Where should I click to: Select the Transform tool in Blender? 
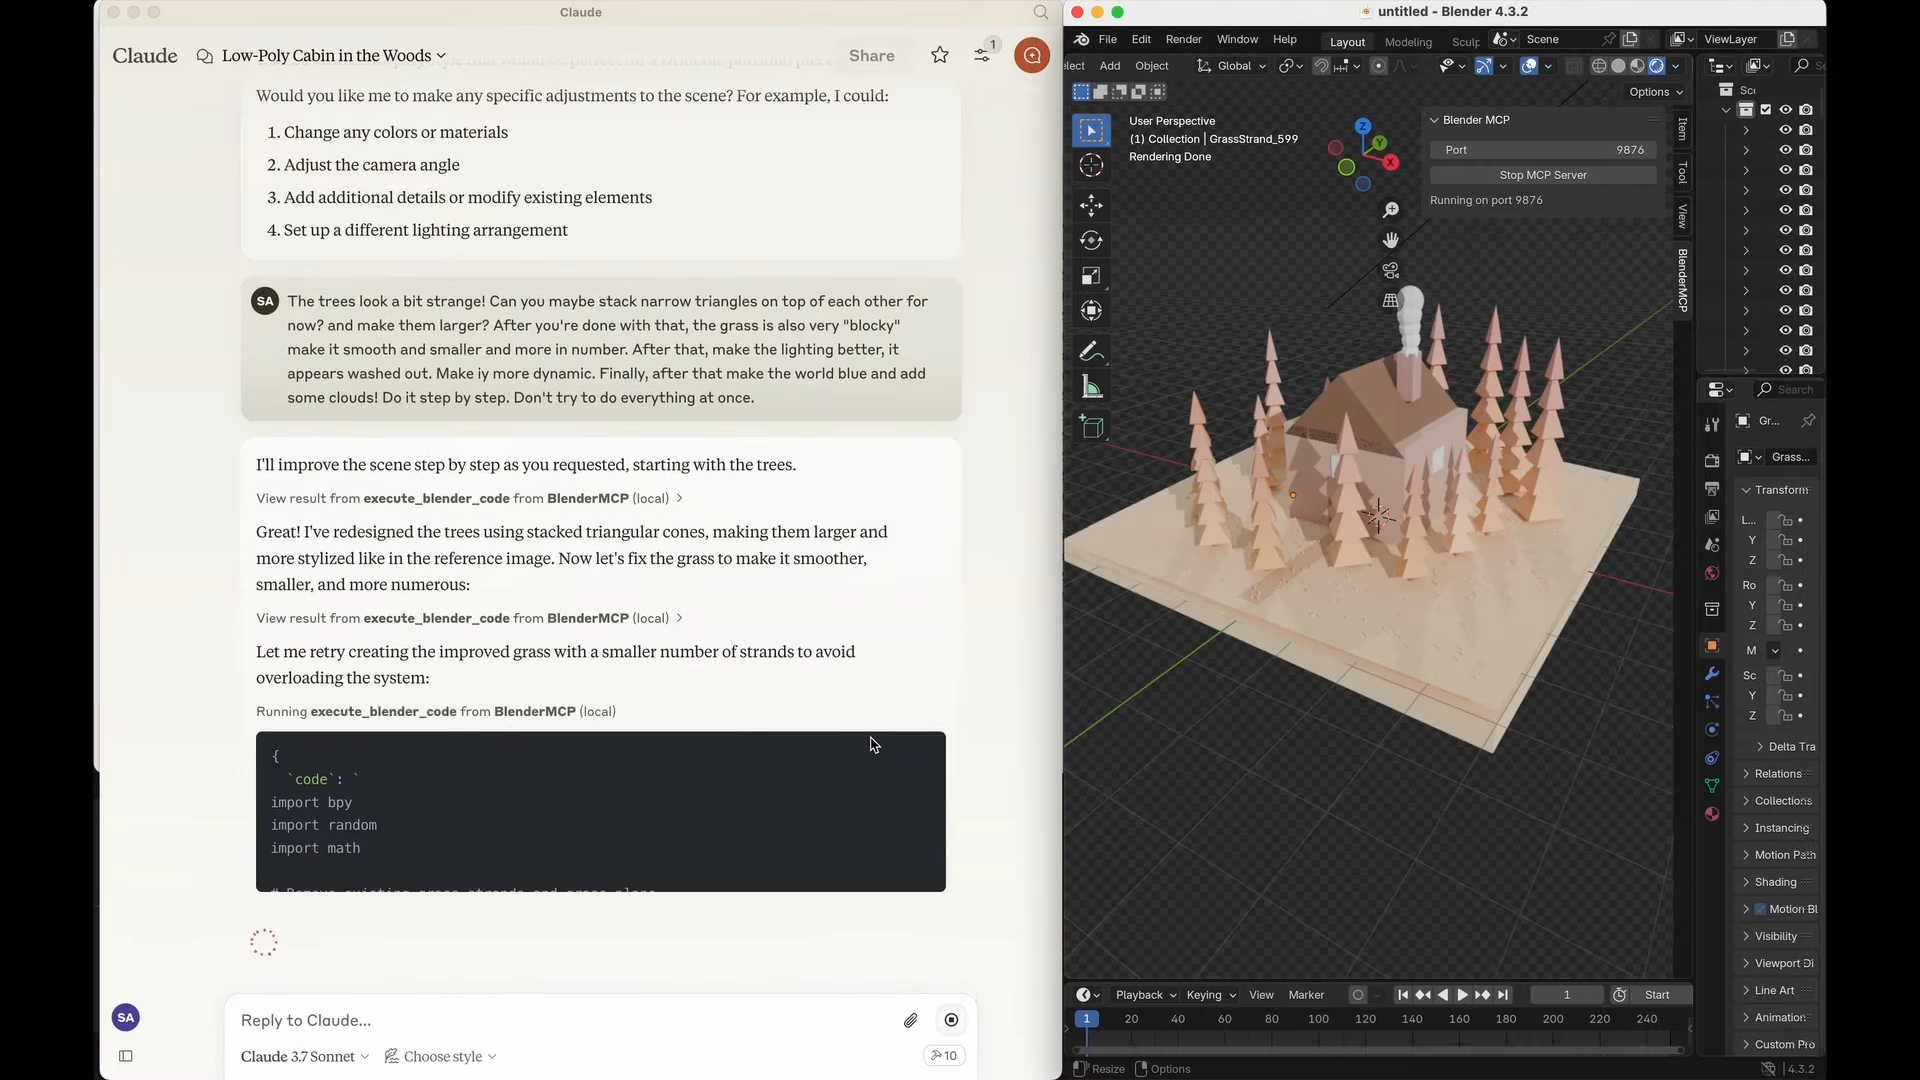pos(1091,311)
